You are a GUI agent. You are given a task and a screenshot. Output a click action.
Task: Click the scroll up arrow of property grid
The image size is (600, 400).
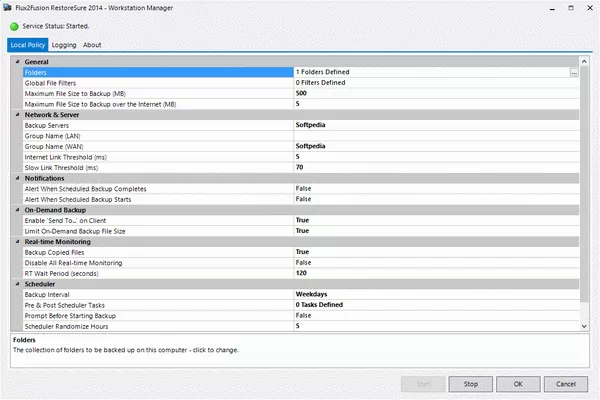[584, 61]
